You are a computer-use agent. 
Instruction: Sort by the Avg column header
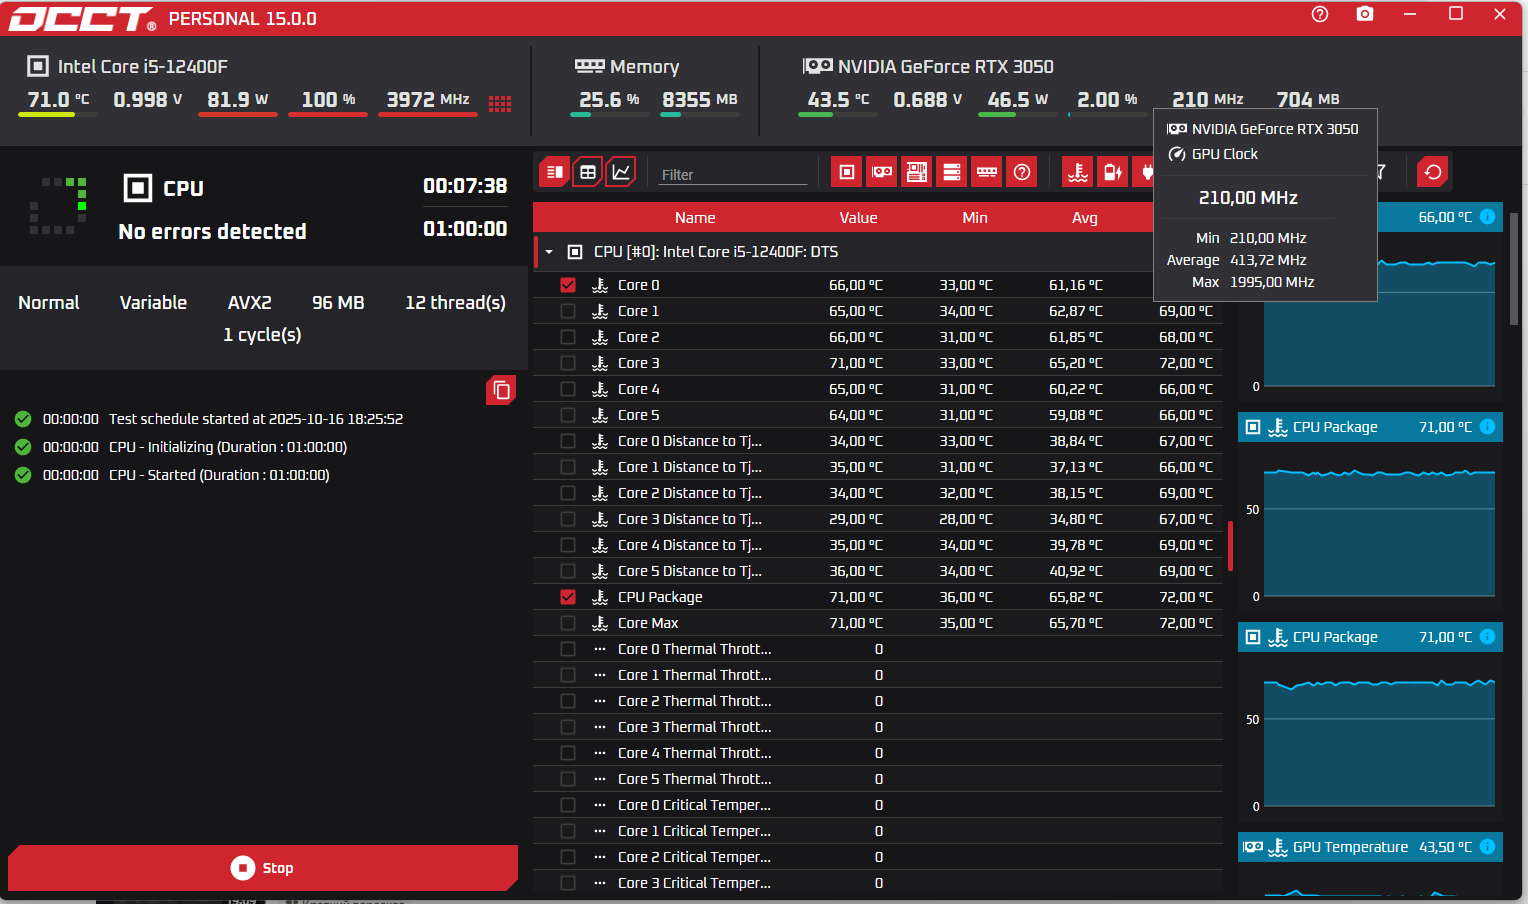click(1084, 217)
